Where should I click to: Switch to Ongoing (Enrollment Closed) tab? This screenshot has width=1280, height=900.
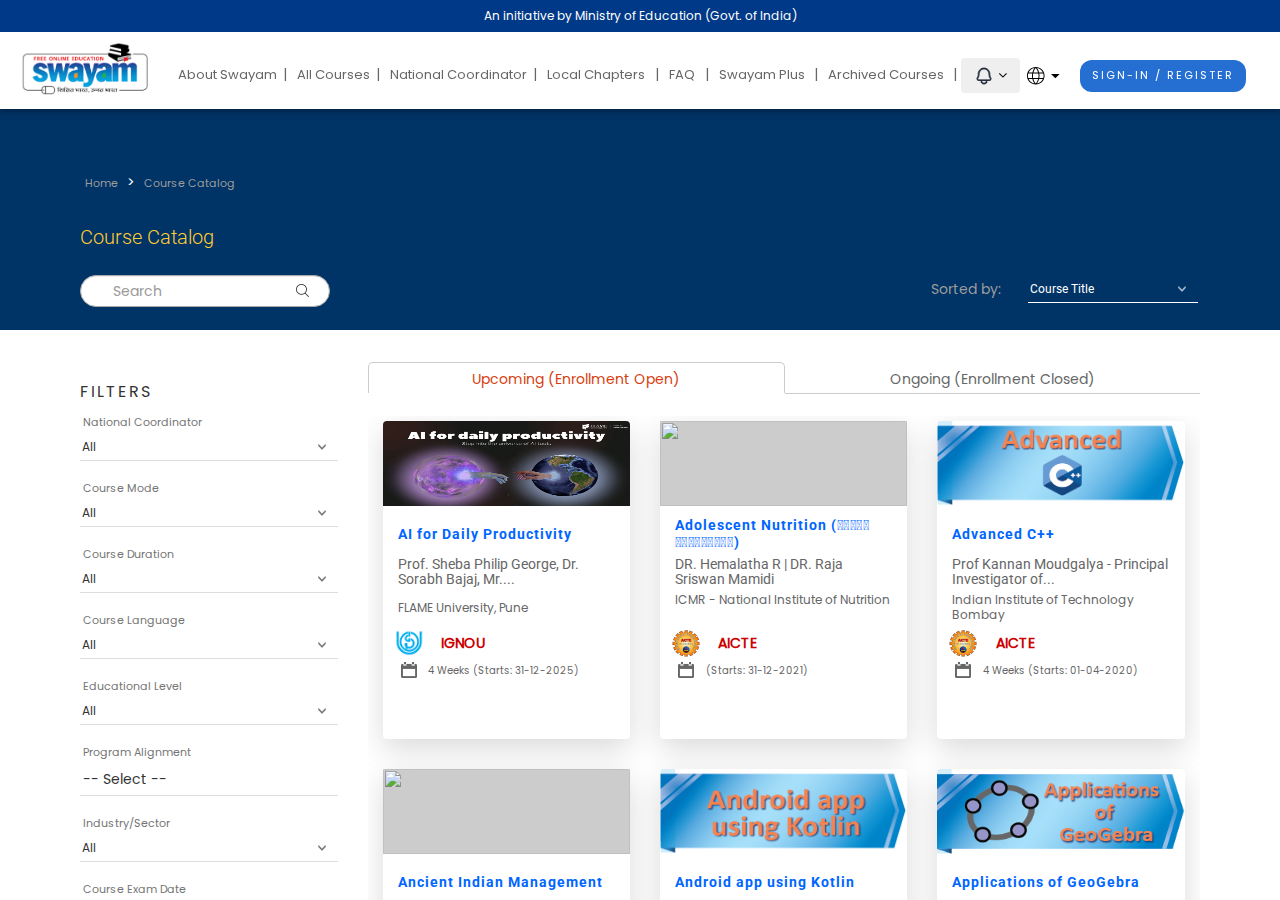click(992, 379)
